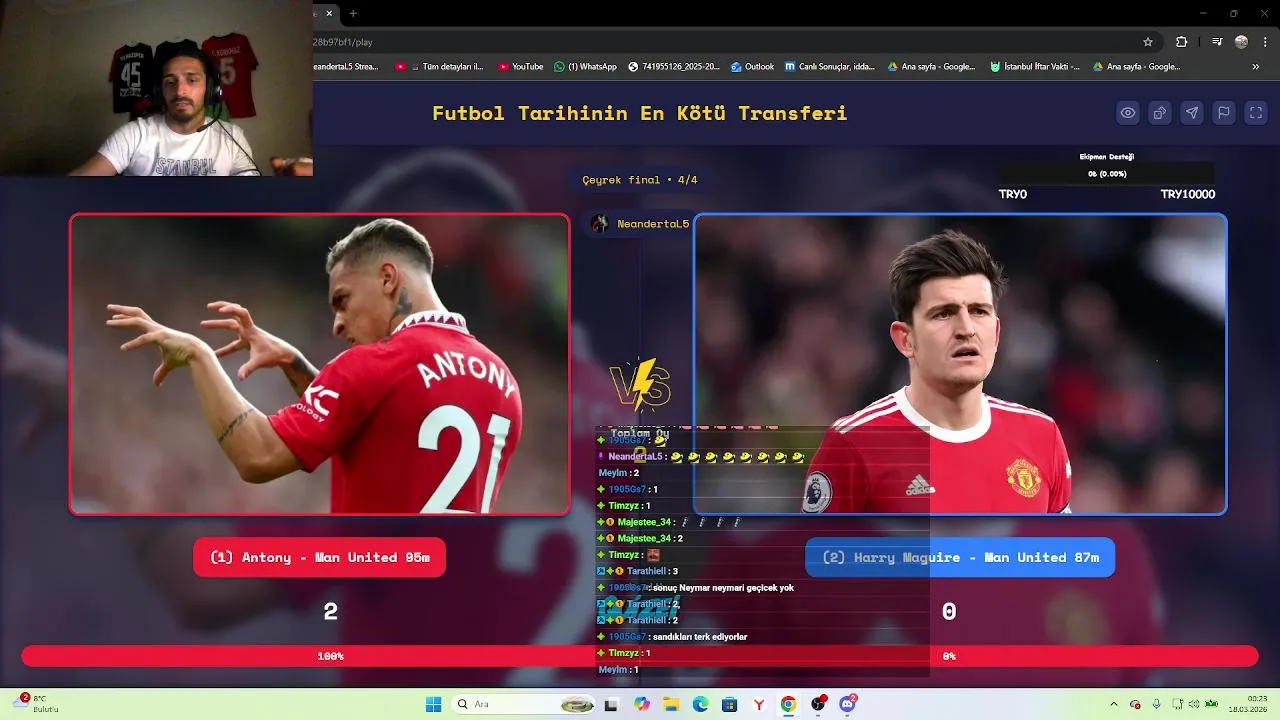Open Yandex browser from the taskbar
The image size is (1280, 720).
[x=759, y=704]
